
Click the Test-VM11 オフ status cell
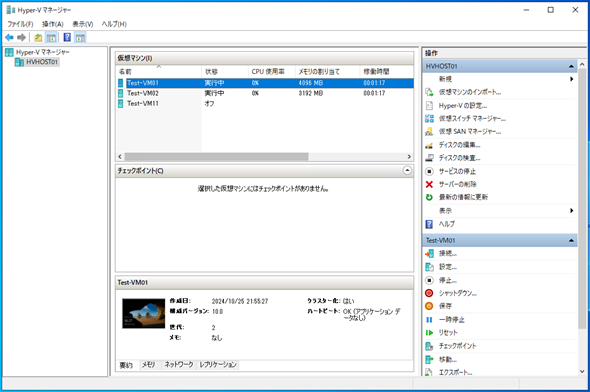coord(210,103)
